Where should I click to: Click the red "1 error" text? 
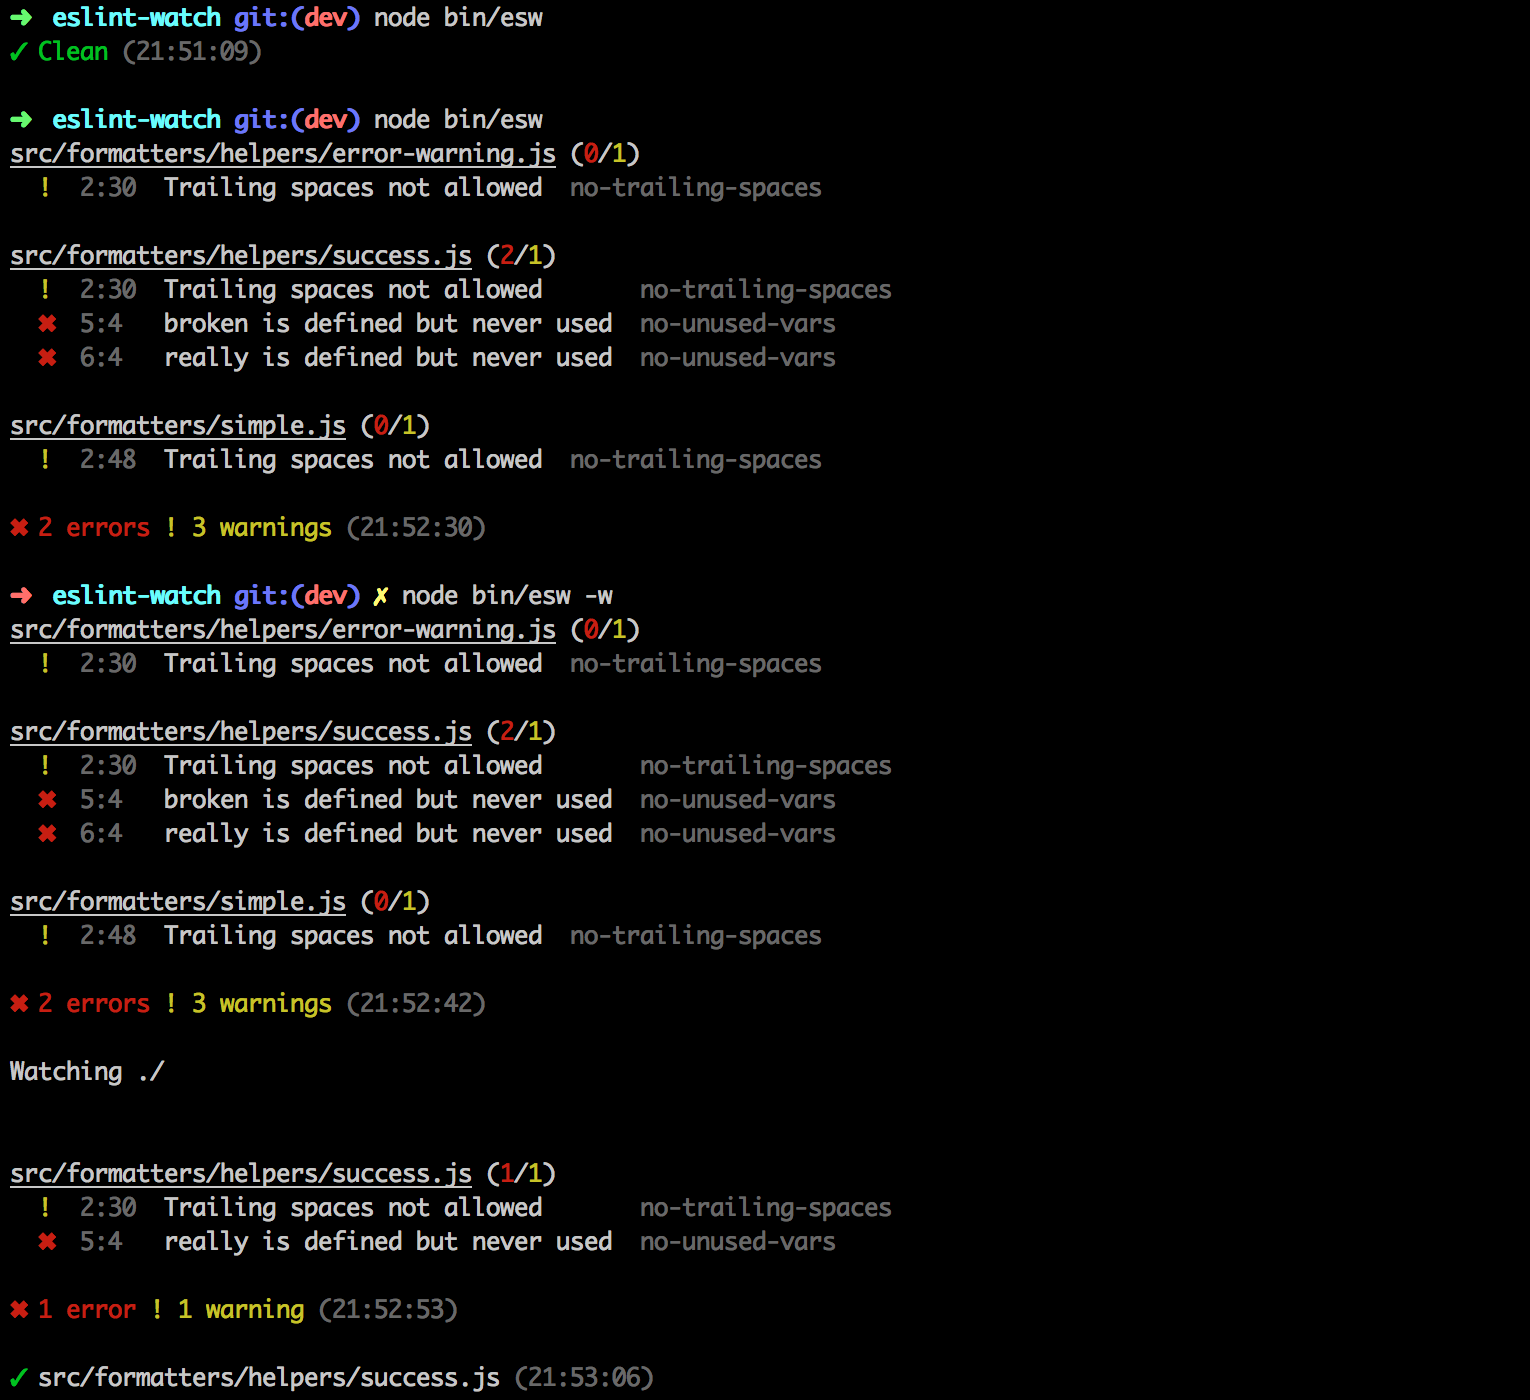coord(87,1310)
